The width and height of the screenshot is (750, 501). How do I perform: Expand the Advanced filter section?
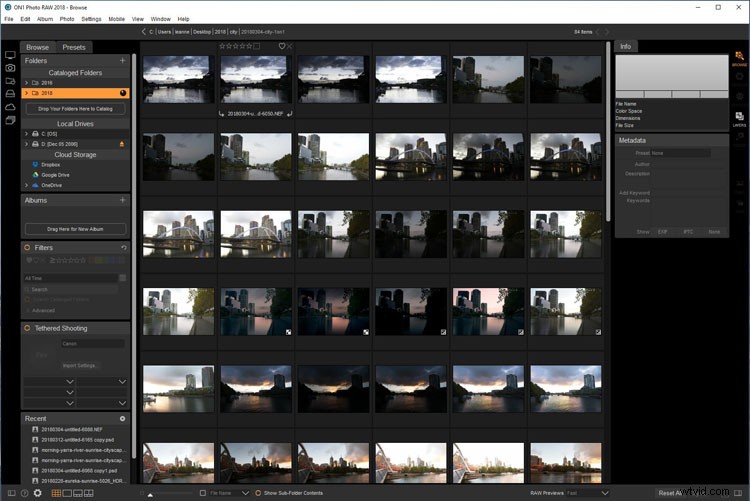pyautogui.click(x=27, y=311)
